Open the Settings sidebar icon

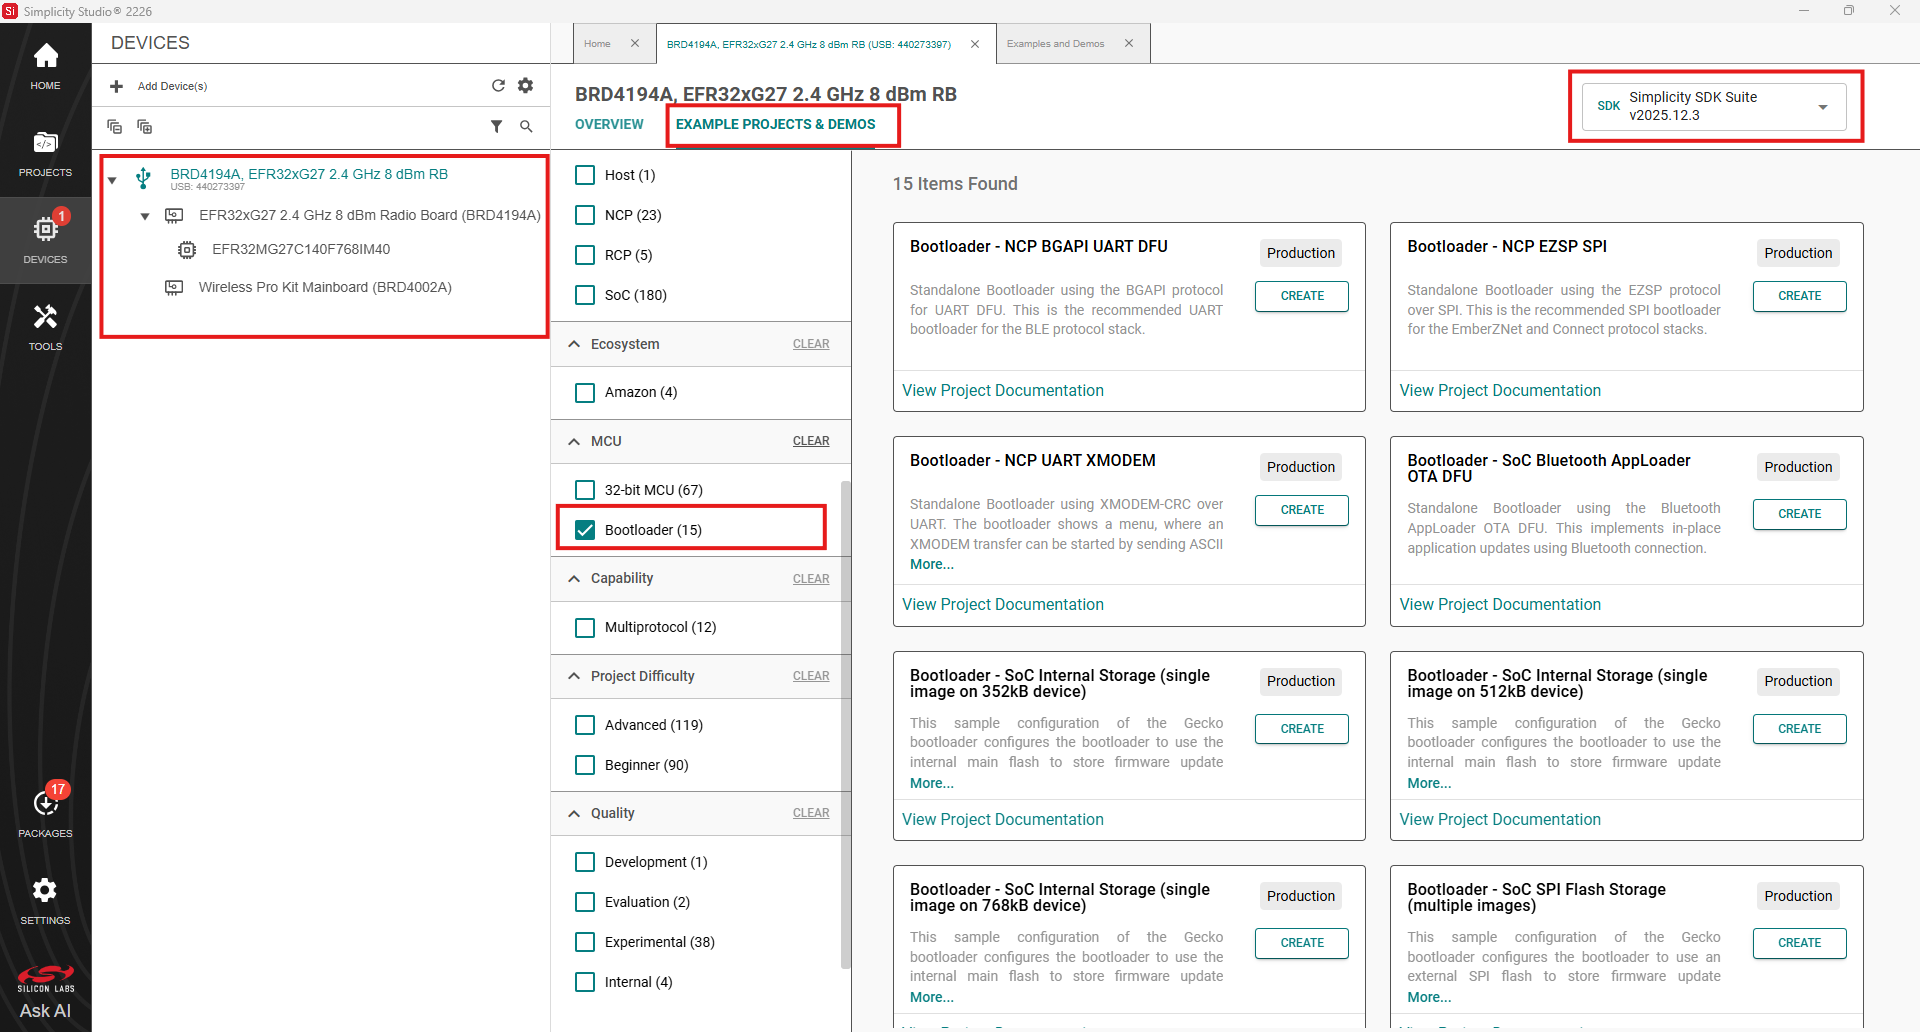45,901
